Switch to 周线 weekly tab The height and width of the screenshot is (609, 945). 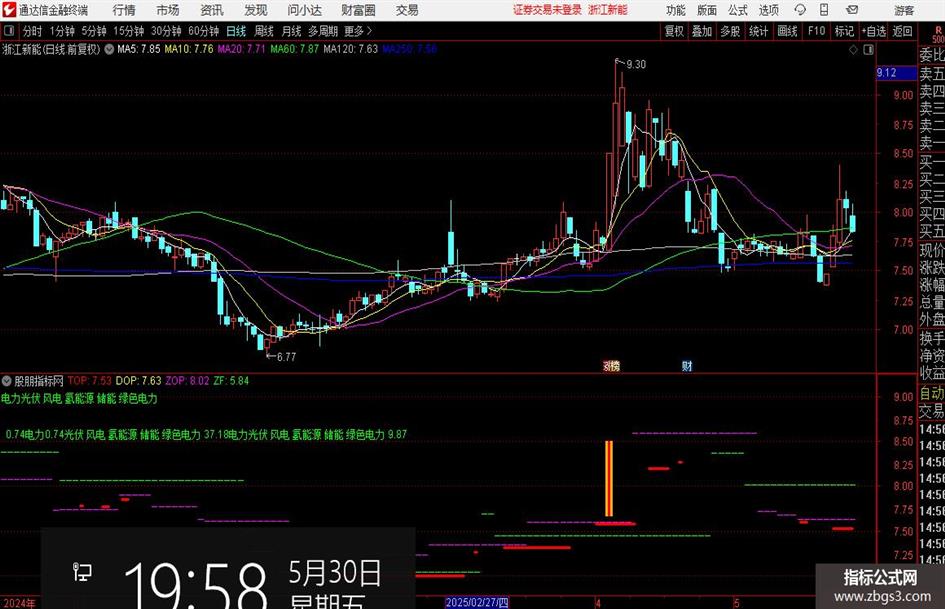coord(264,31)
